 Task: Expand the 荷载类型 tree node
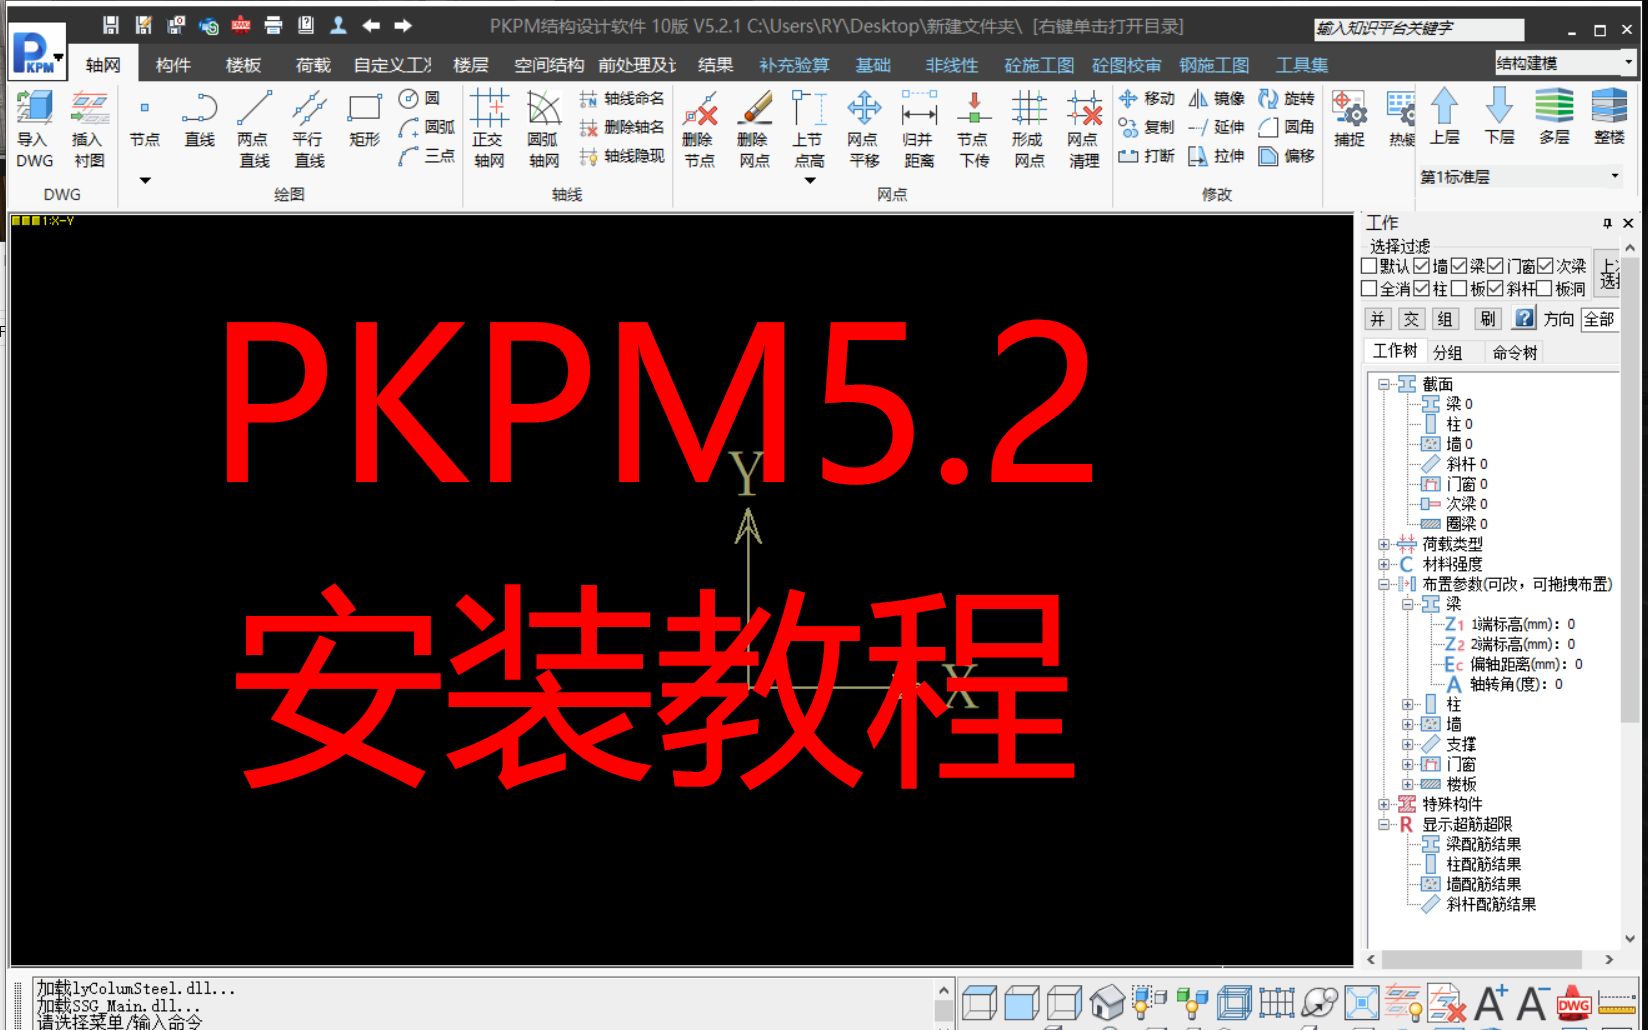pos(1382,544)
